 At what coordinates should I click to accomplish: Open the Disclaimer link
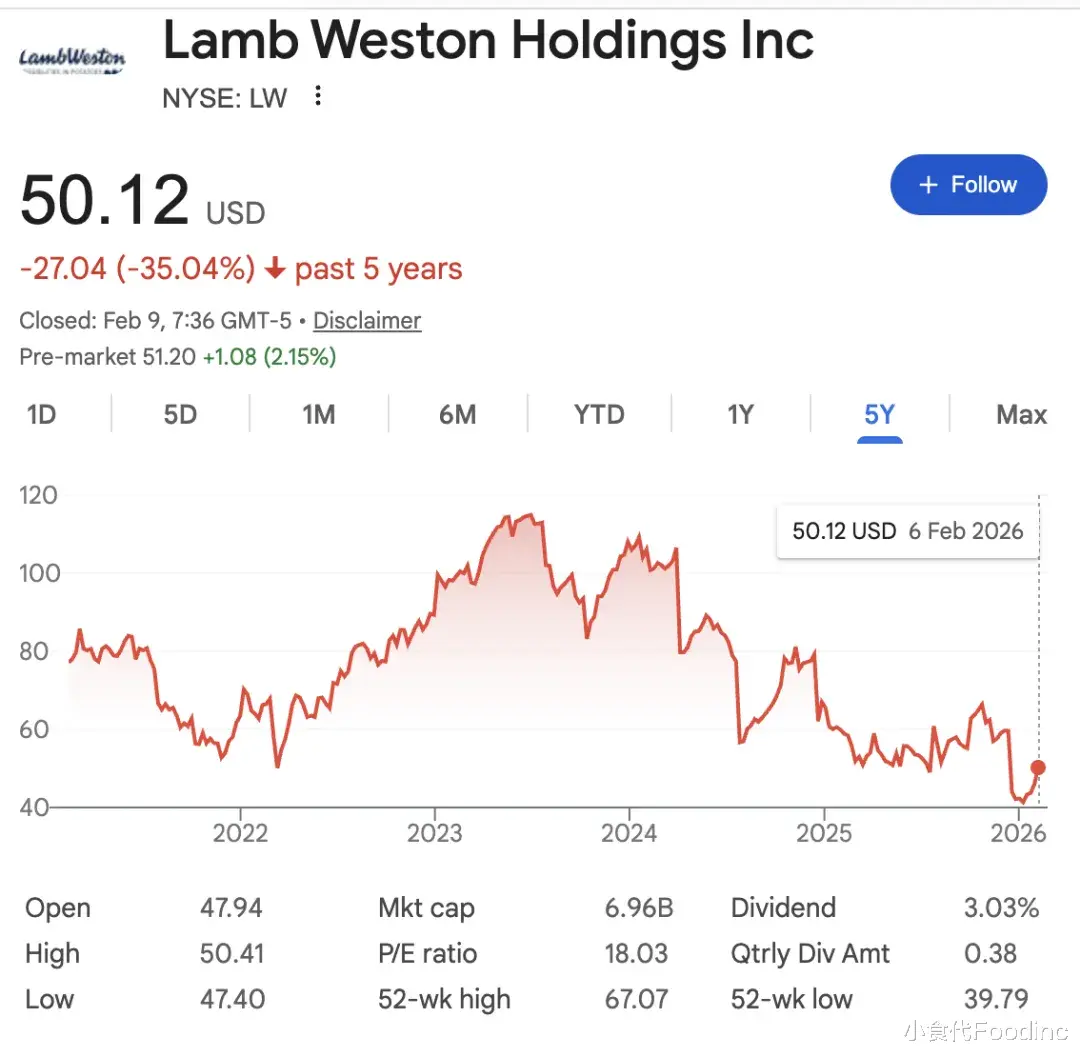[367, 321]
